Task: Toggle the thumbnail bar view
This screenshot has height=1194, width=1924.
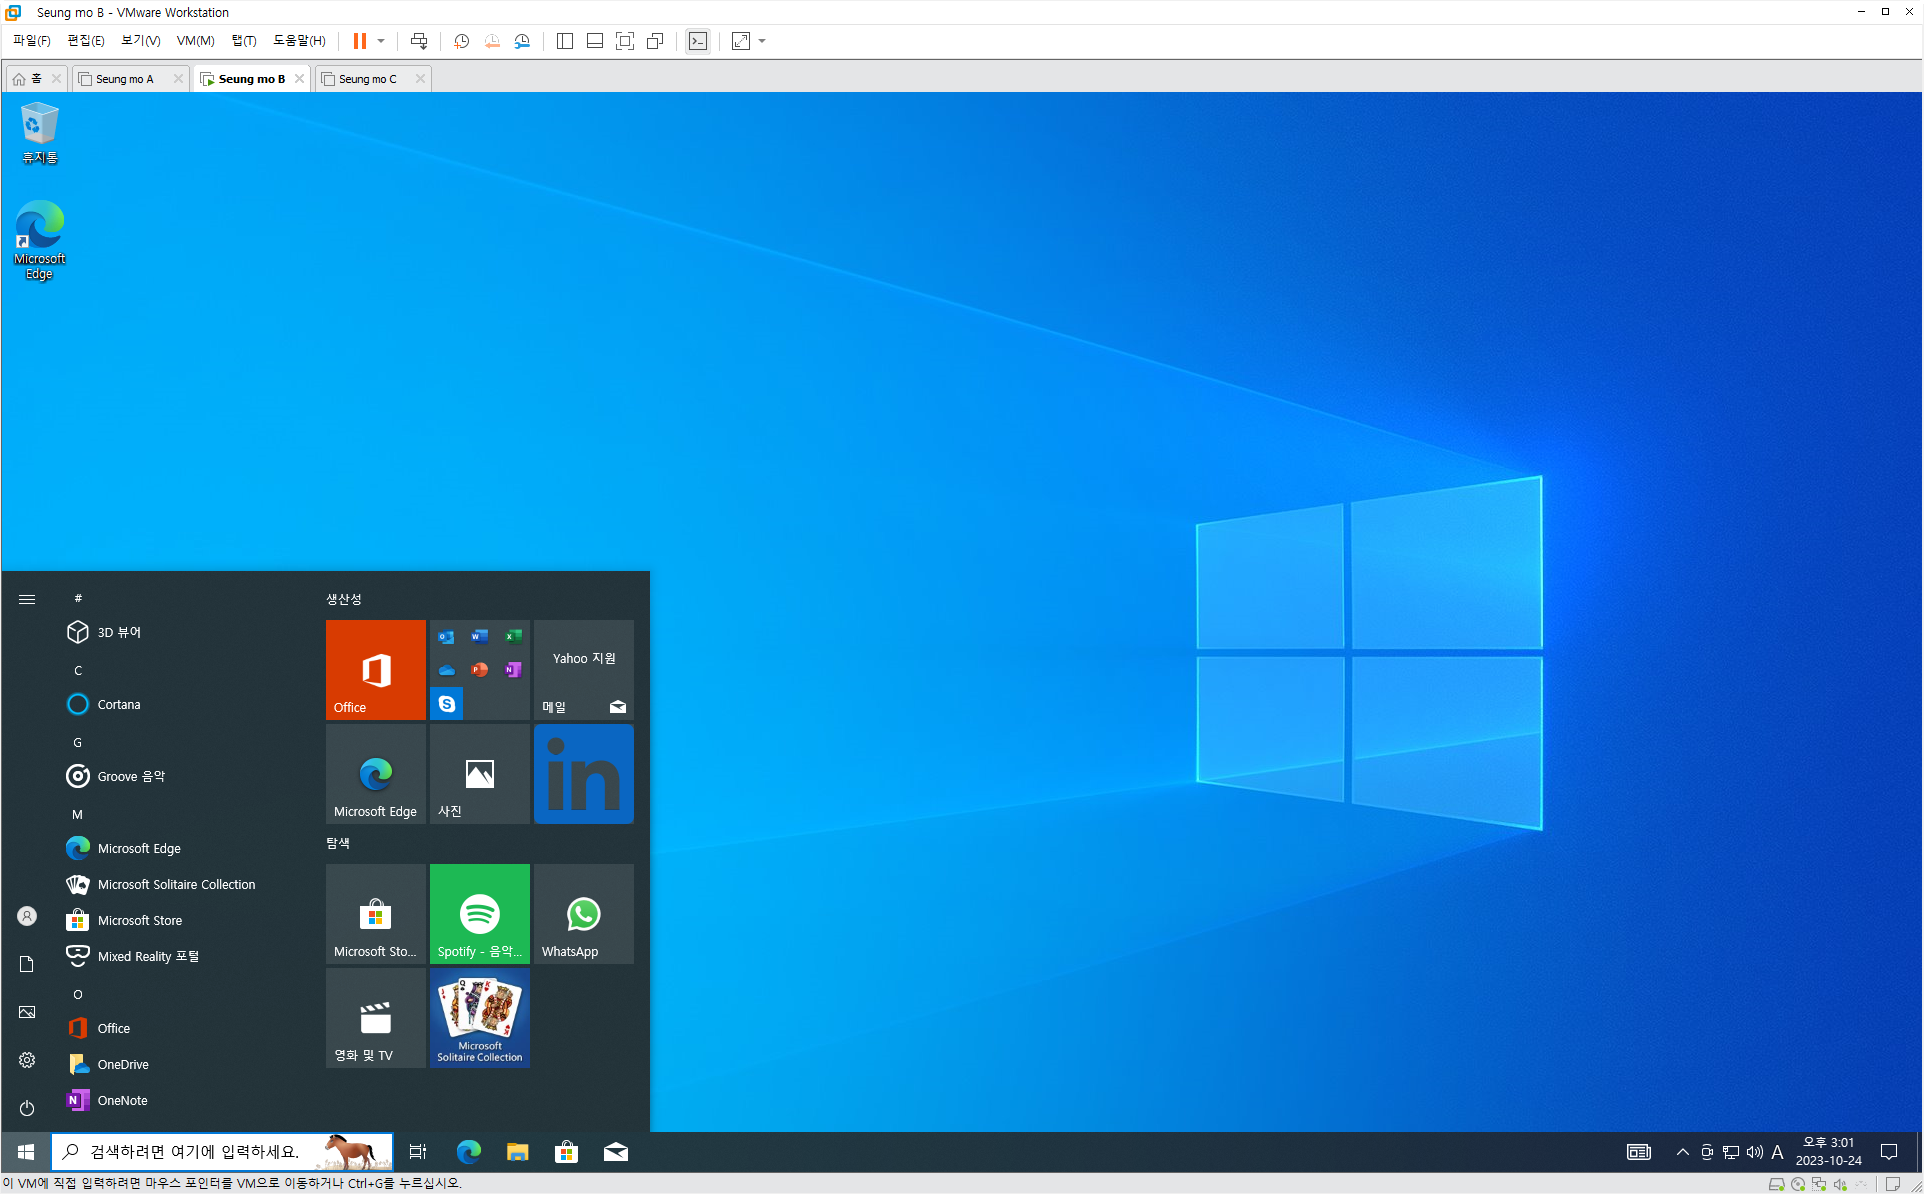Action: (x=594, y=41)
